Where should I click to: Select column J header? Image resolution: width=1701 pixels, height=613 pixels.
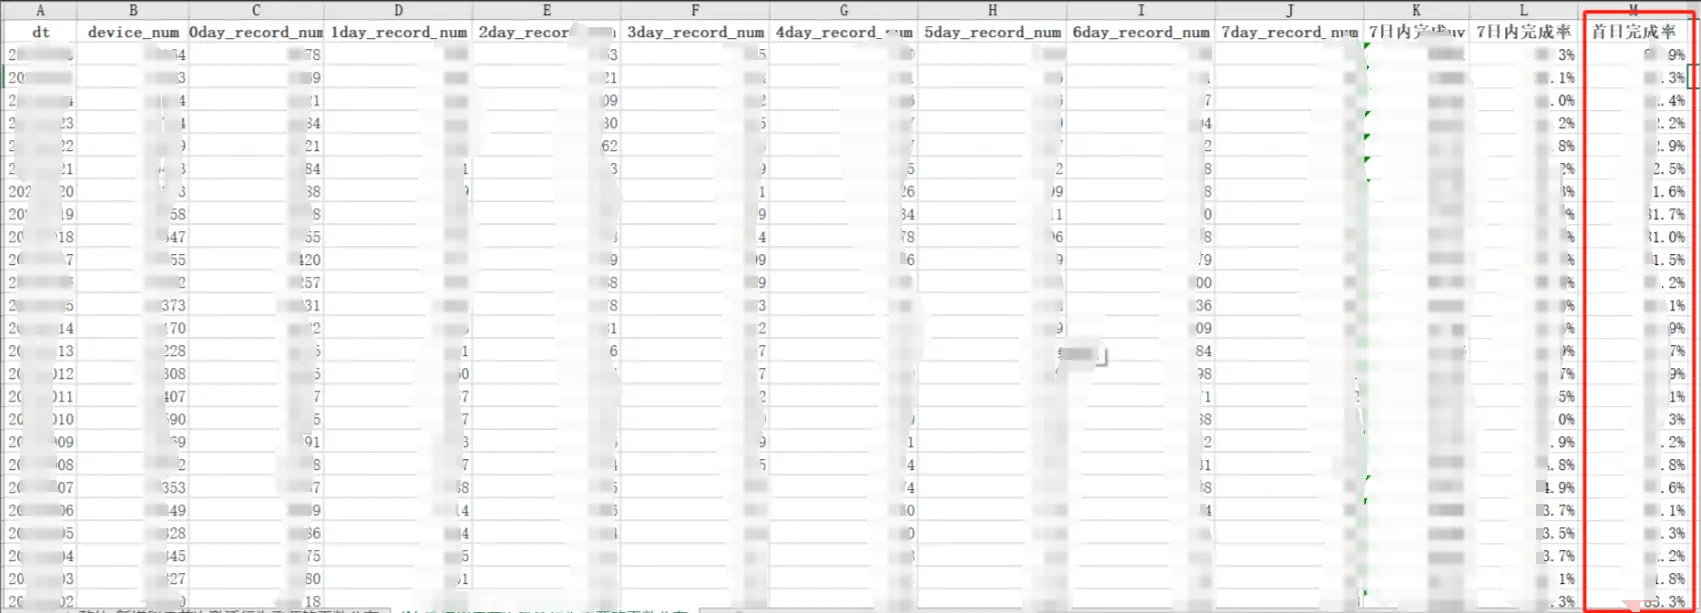click(1289, 10)
